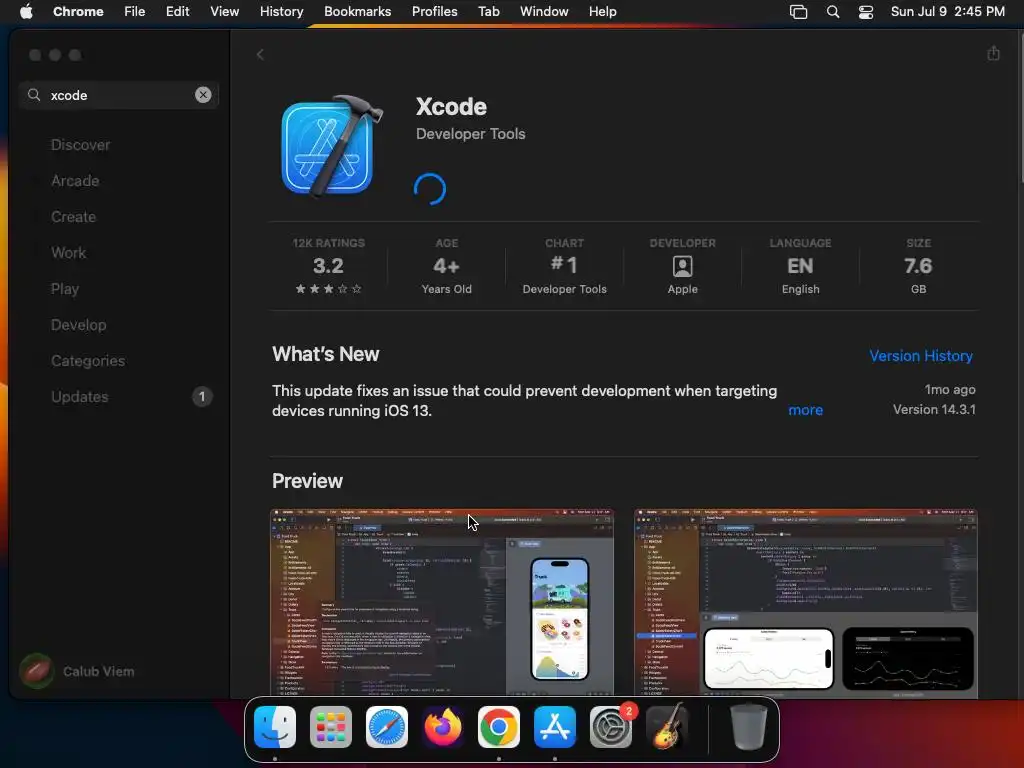Click the date and time in menu bar

(948, 11)
